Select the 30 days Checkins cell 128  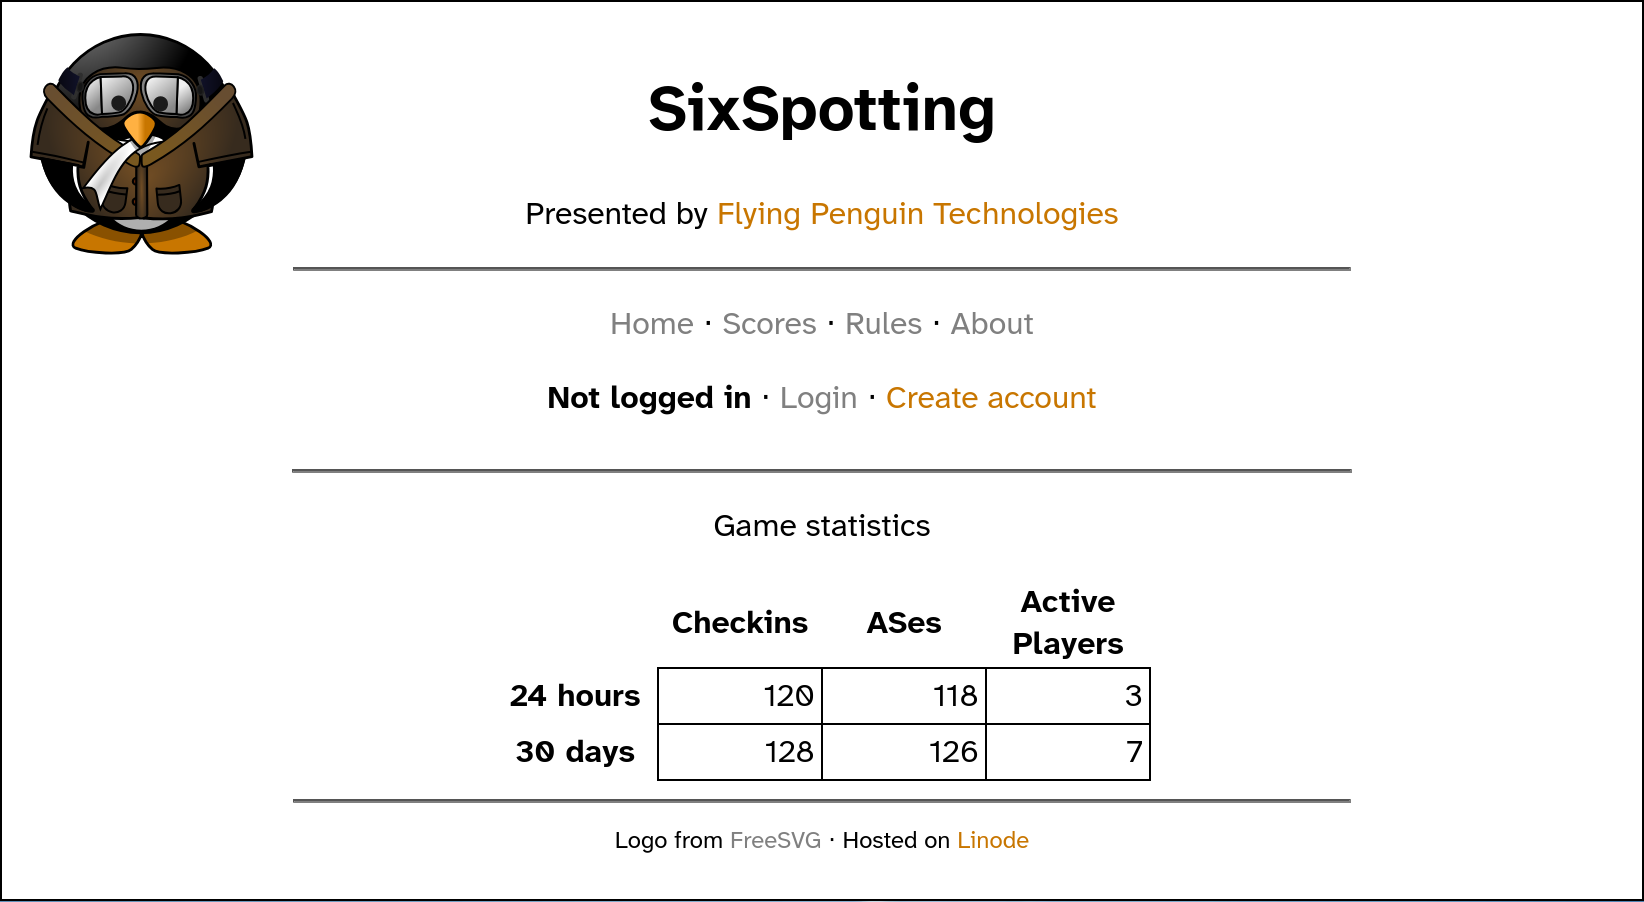tap(740, 752)
